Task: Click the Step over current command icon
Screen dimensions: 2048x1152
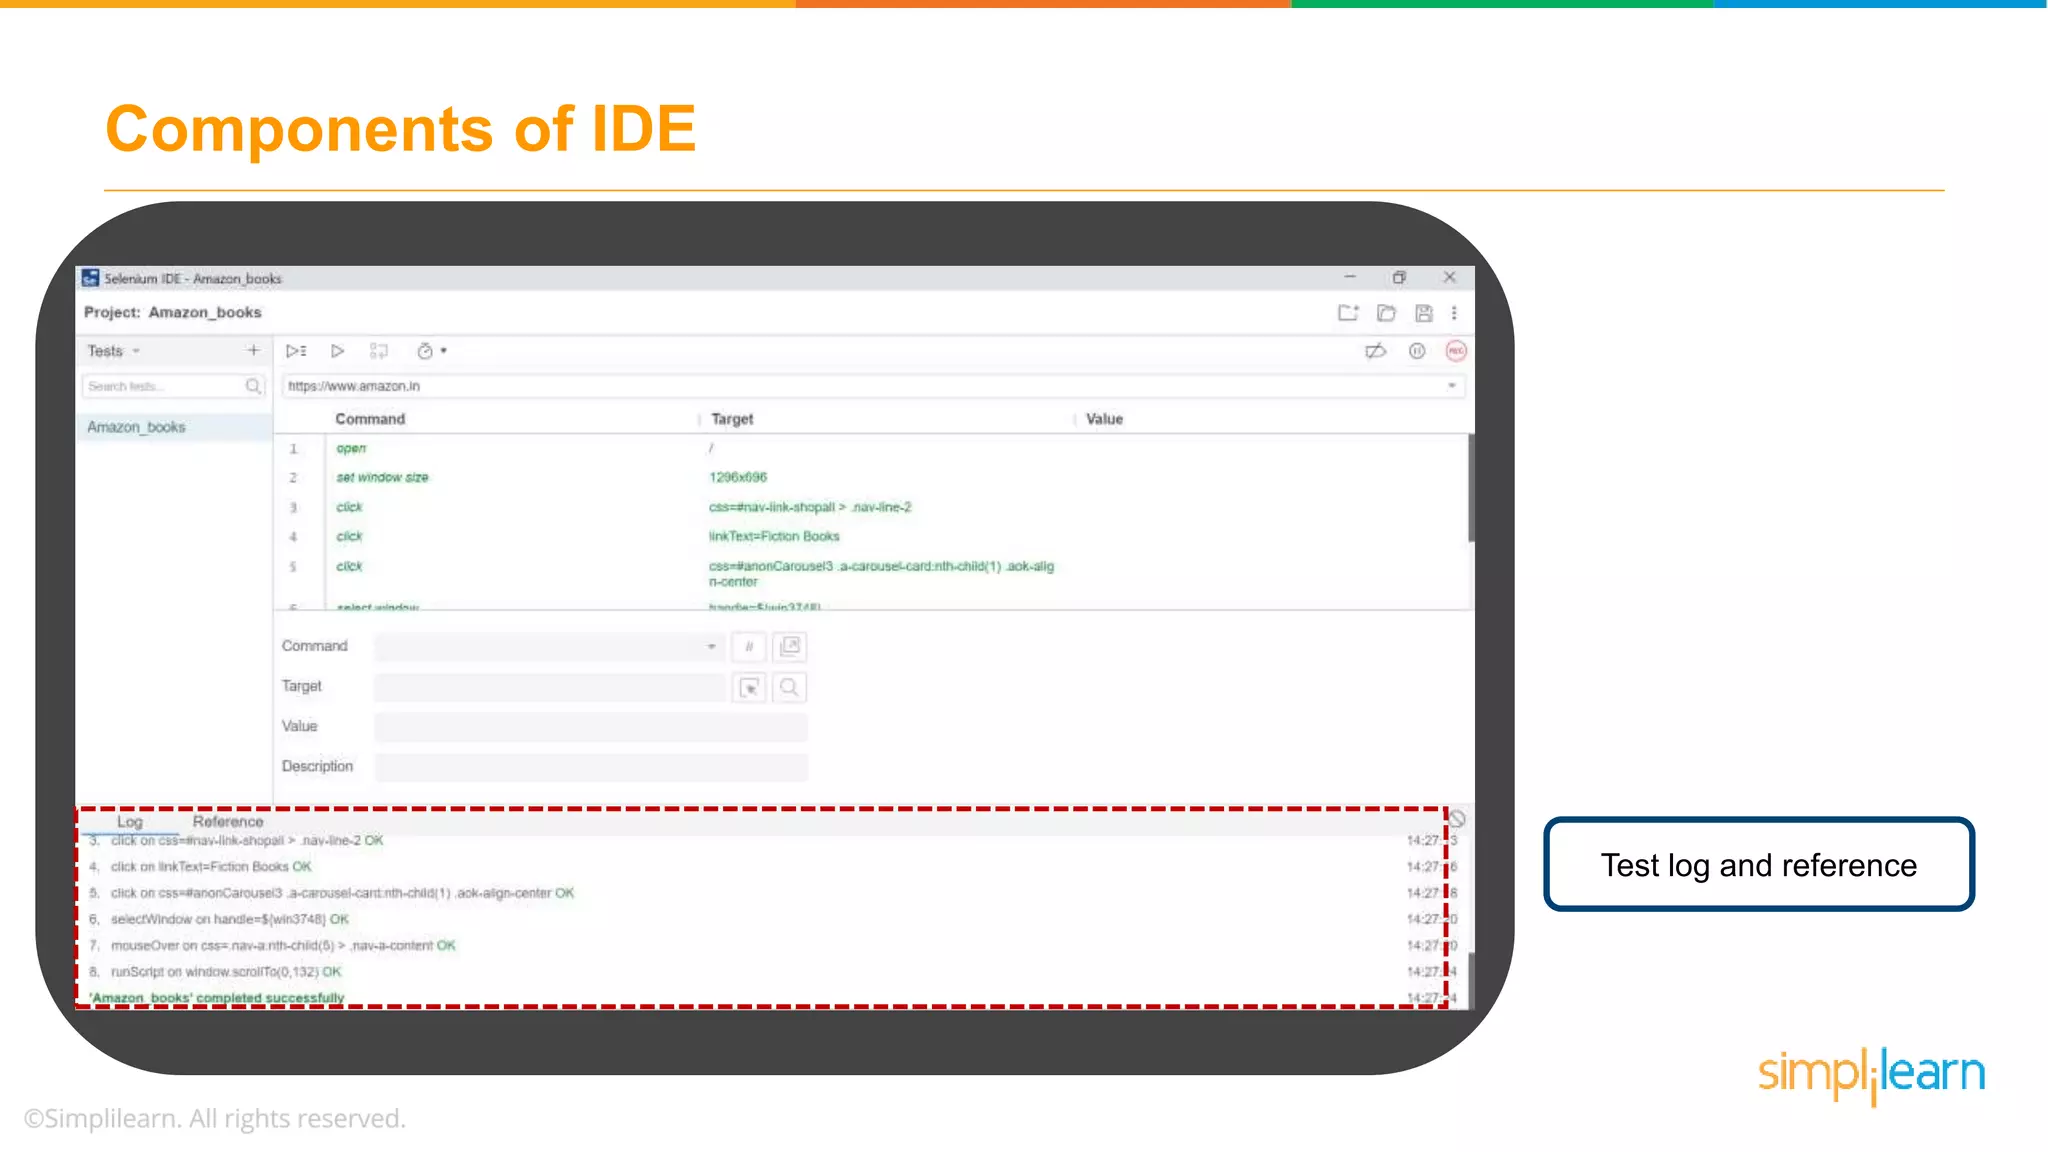Action: tap(378, 351)
